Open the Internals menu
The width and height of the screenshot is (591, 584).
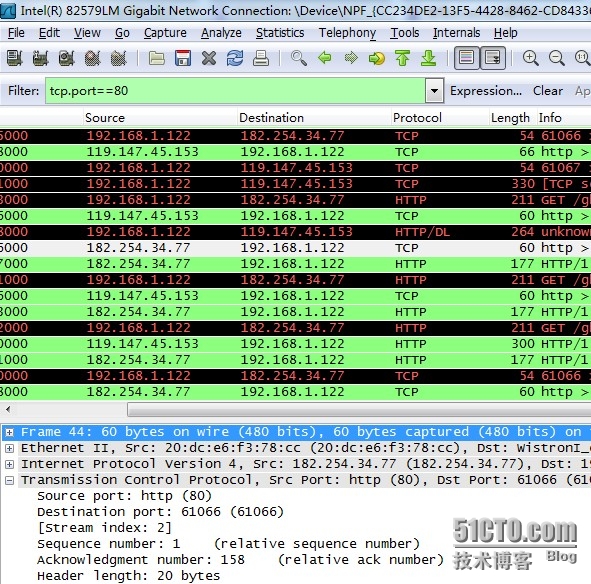pyautogui.click(x=456, y=33)
